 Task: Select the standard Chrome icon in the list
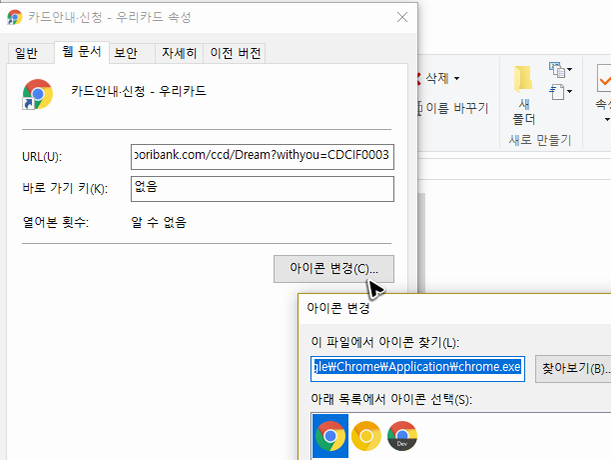(x=330, y=436)
